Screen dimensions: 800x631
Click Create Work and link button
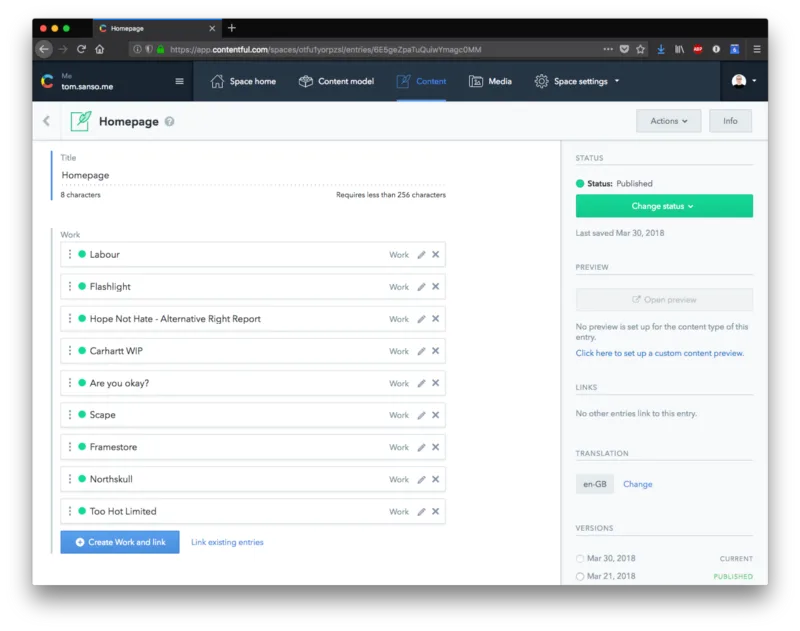point(120,542)
